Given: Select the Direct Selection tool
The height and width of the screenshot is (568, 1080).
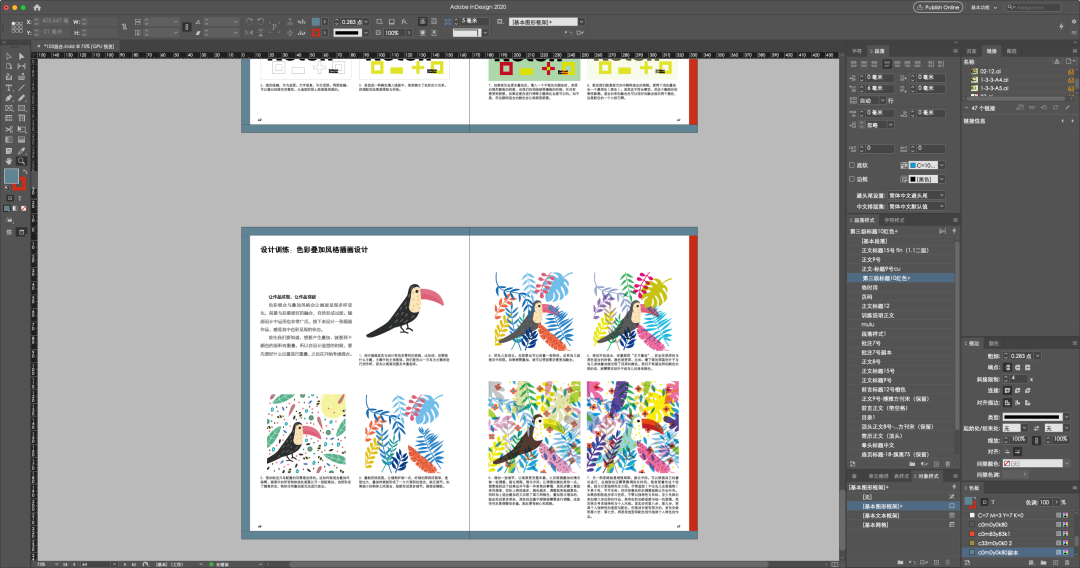Looking at the screenshot, I should (x=21, y=56).
